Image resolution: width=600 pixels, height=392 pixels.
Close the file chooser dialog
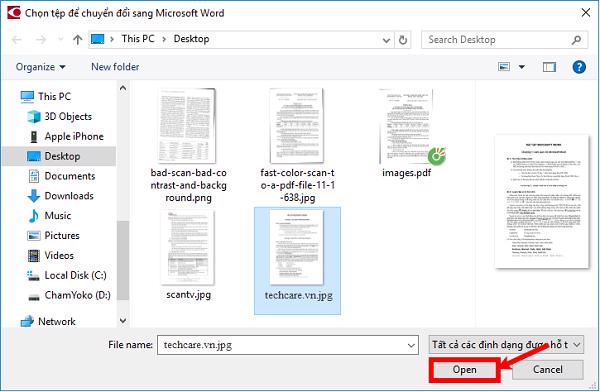point(585,13)
